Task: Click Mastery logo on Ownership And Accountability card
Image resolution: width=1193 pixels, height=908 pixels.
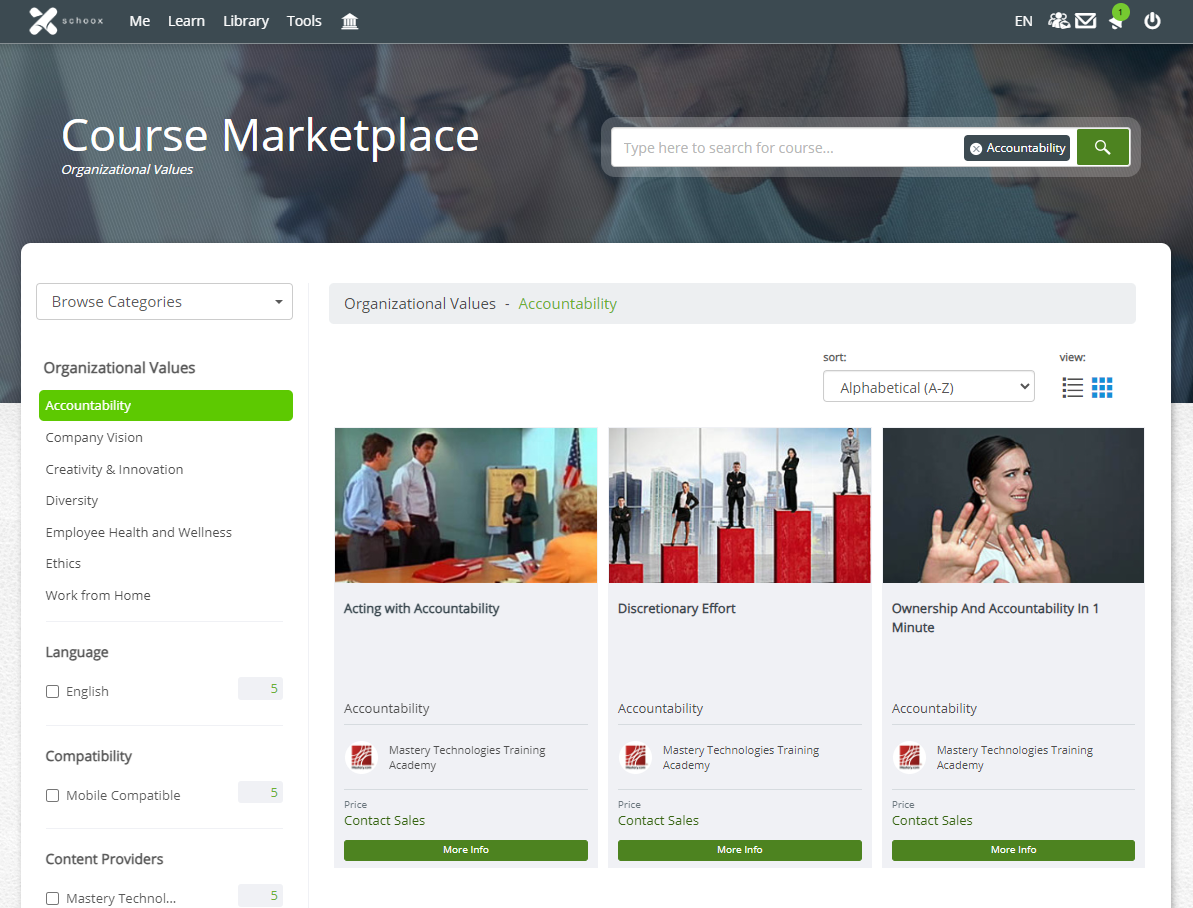Action: tap(910, 757)
